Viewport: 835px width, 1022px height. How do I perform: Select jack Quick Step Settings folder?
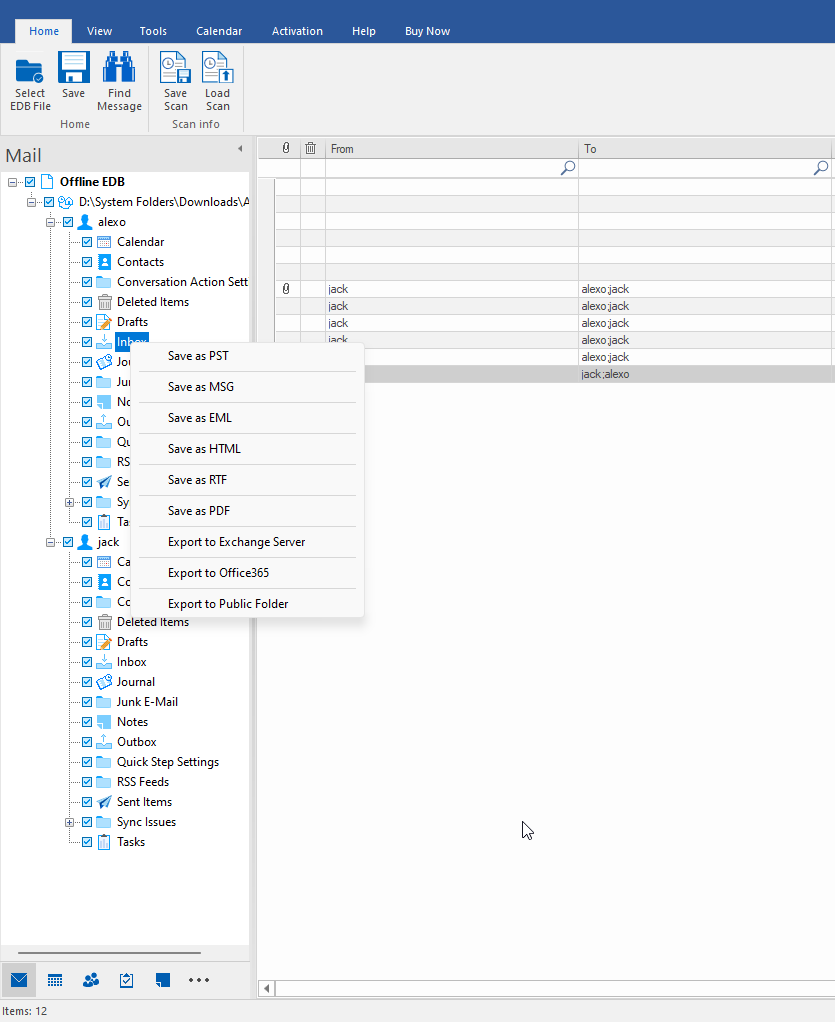click(x=168, y=762)
